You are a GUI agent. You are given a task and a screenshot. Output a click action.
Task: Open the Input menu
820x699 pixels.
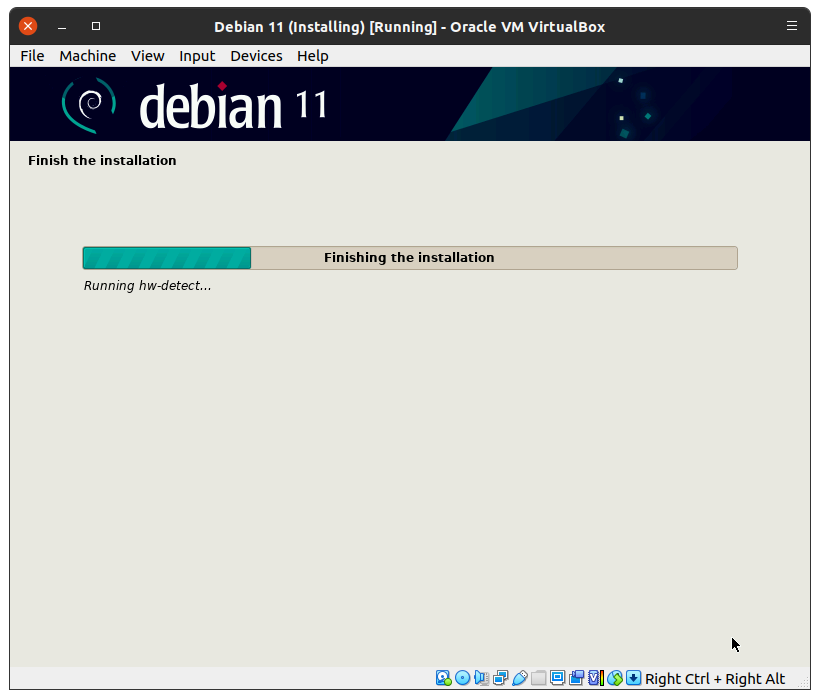click(197, 56)
